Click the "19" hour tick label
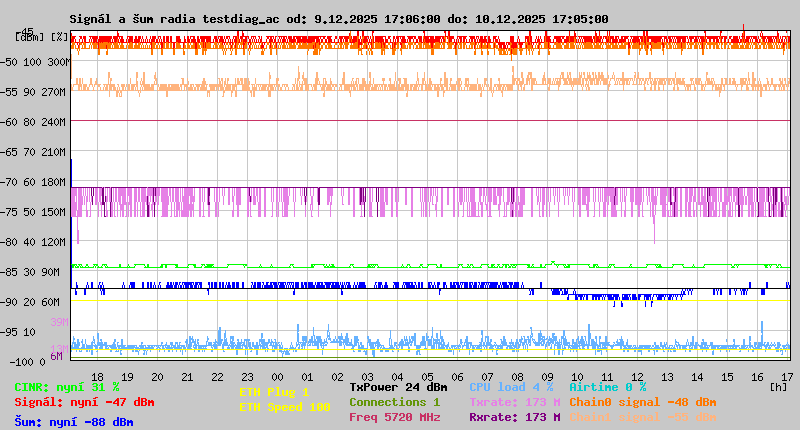The width and height of the screenshot is (800, 430). click(127, 377)
